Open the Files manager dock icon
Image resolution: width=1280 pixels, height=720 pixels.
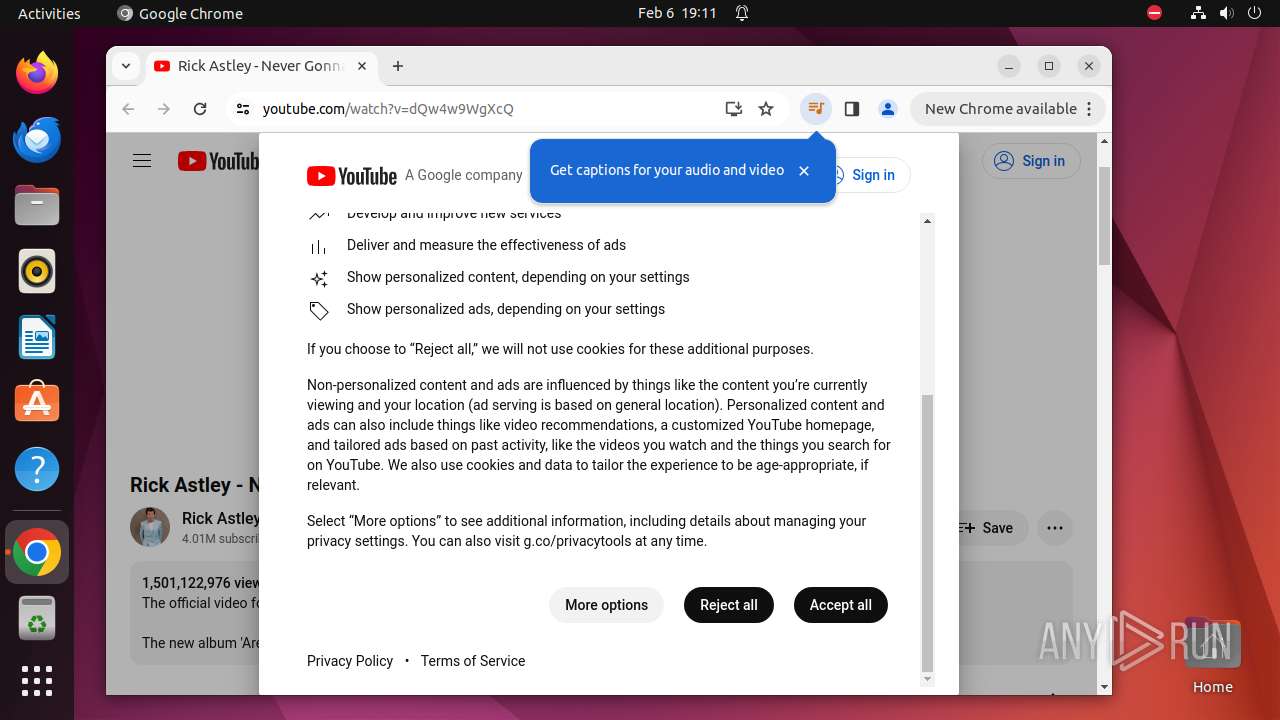tap(37, 205)
